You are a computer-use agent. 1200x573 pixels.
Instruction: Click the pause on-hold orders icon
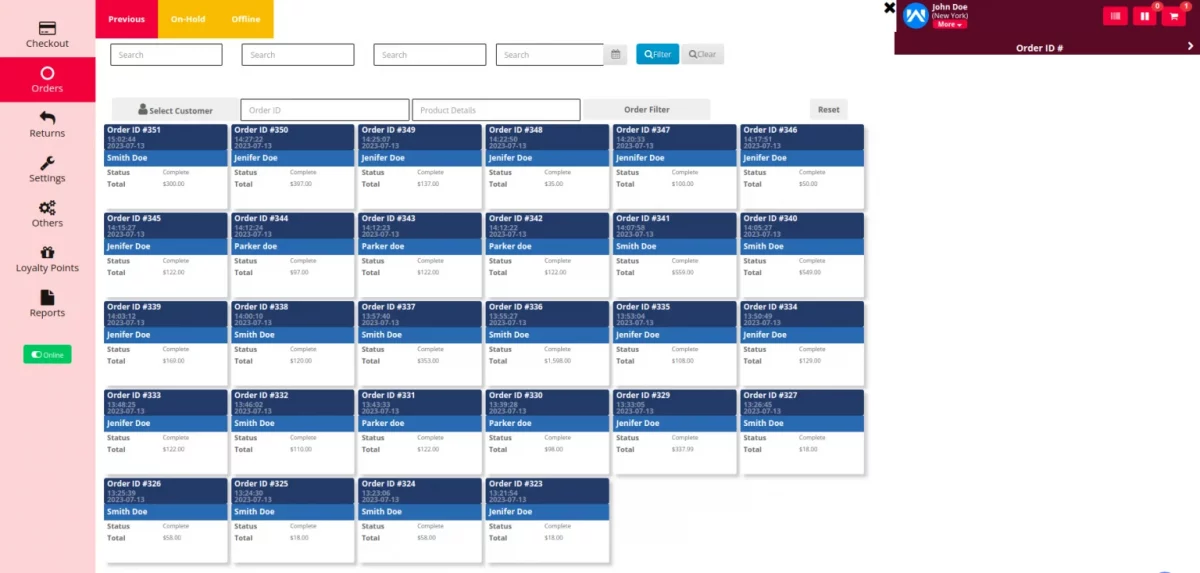click(1144, 16)
